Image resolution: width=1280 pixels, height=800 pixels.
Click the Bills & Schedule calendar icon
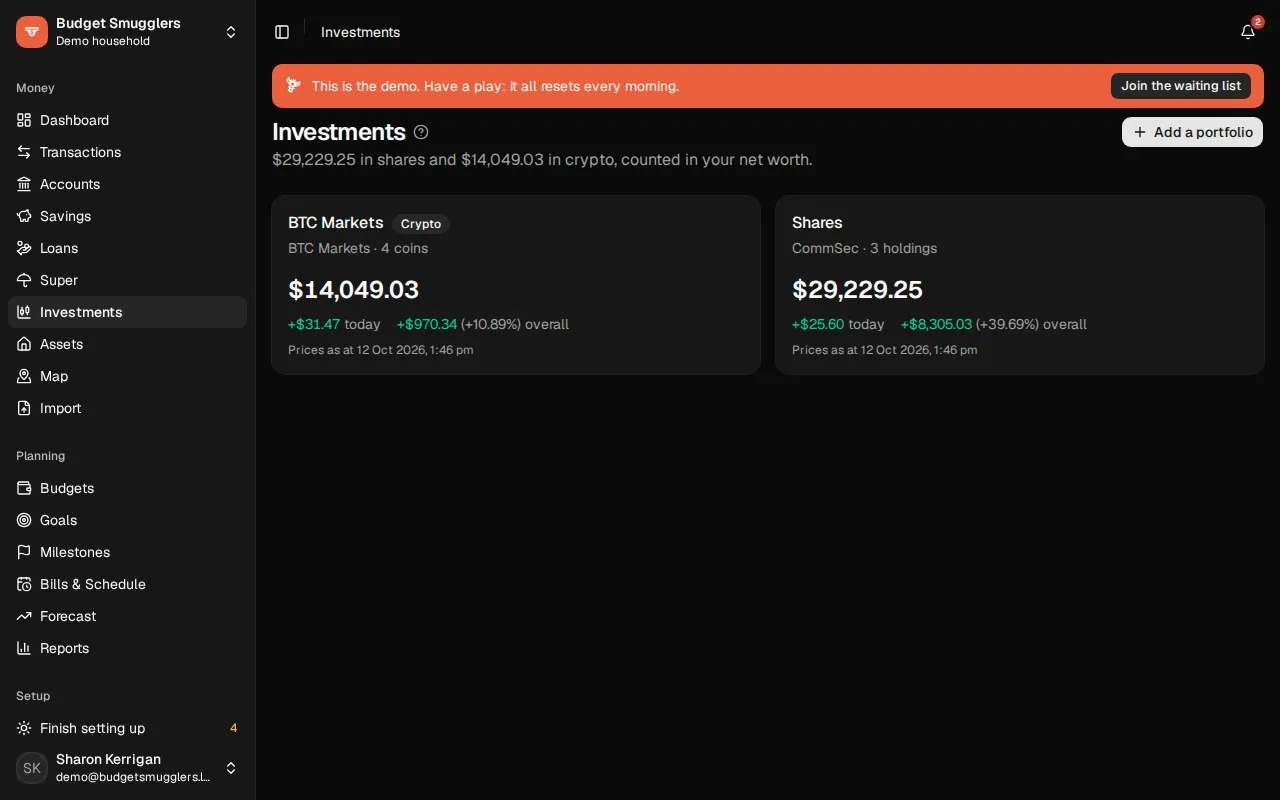click(x=24, y=584)
